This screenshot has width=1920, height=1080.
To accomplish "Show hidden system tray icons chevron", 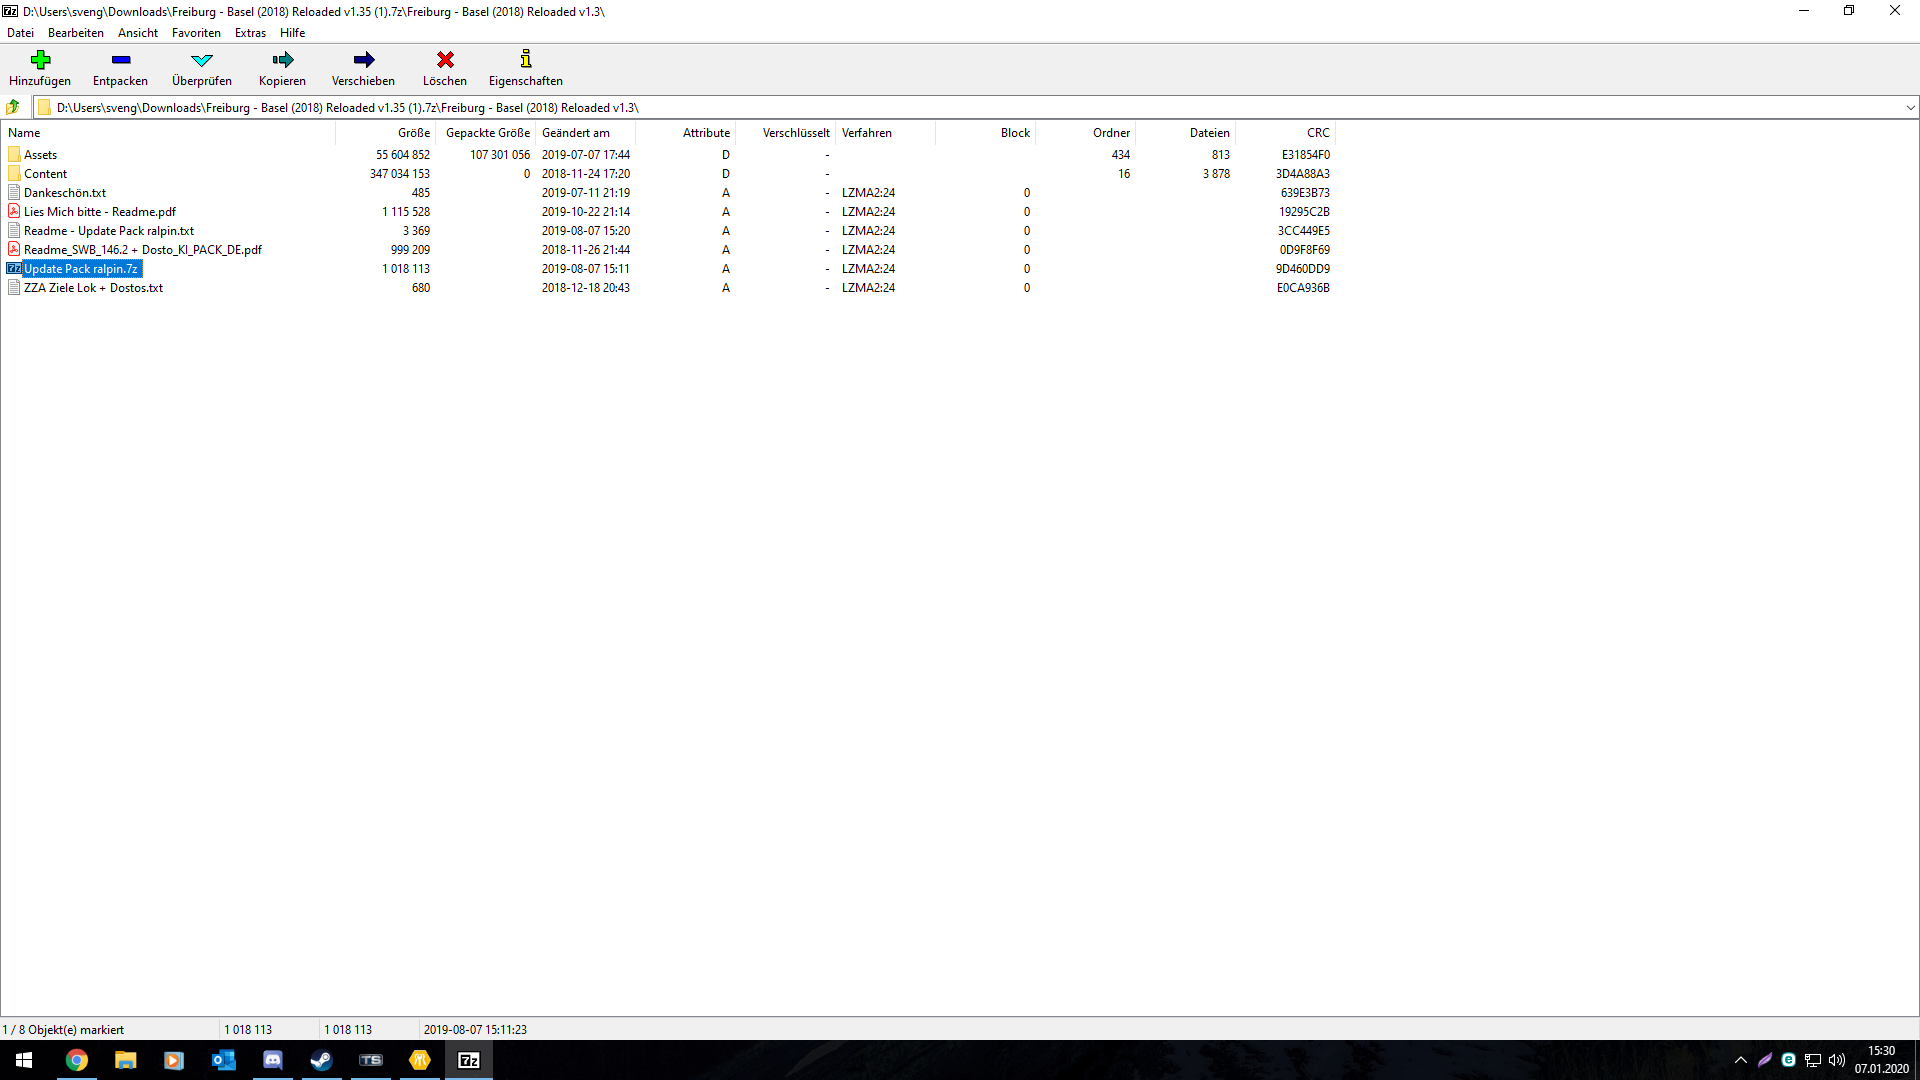I will (1740, 1060).
